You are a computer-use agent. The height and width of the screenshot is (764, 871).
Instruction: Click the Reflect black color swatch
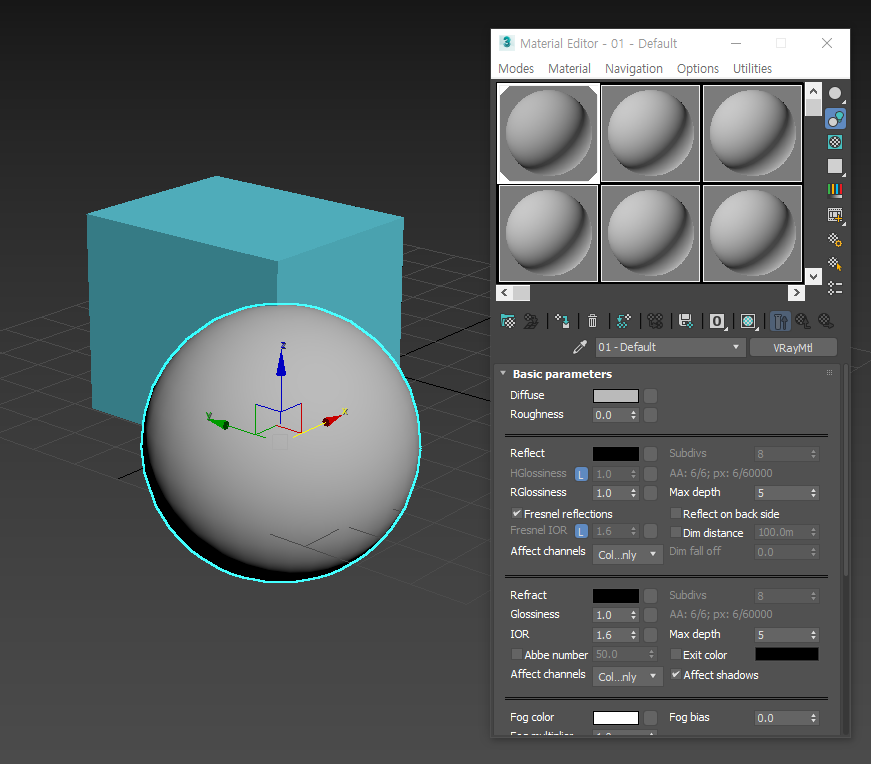(x=615, y=454)
